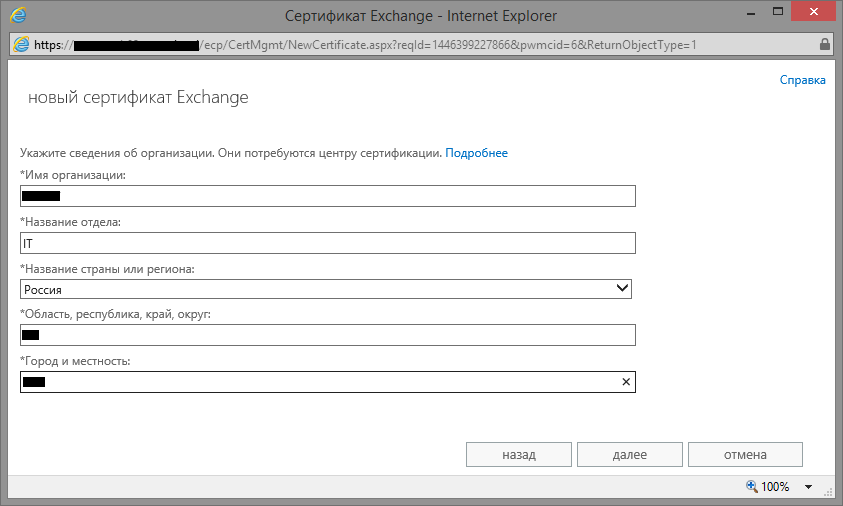The width and height of the screenshot is (843, 506).
Task: Click the security padlock icon in address bar
Action: (825, 44)
